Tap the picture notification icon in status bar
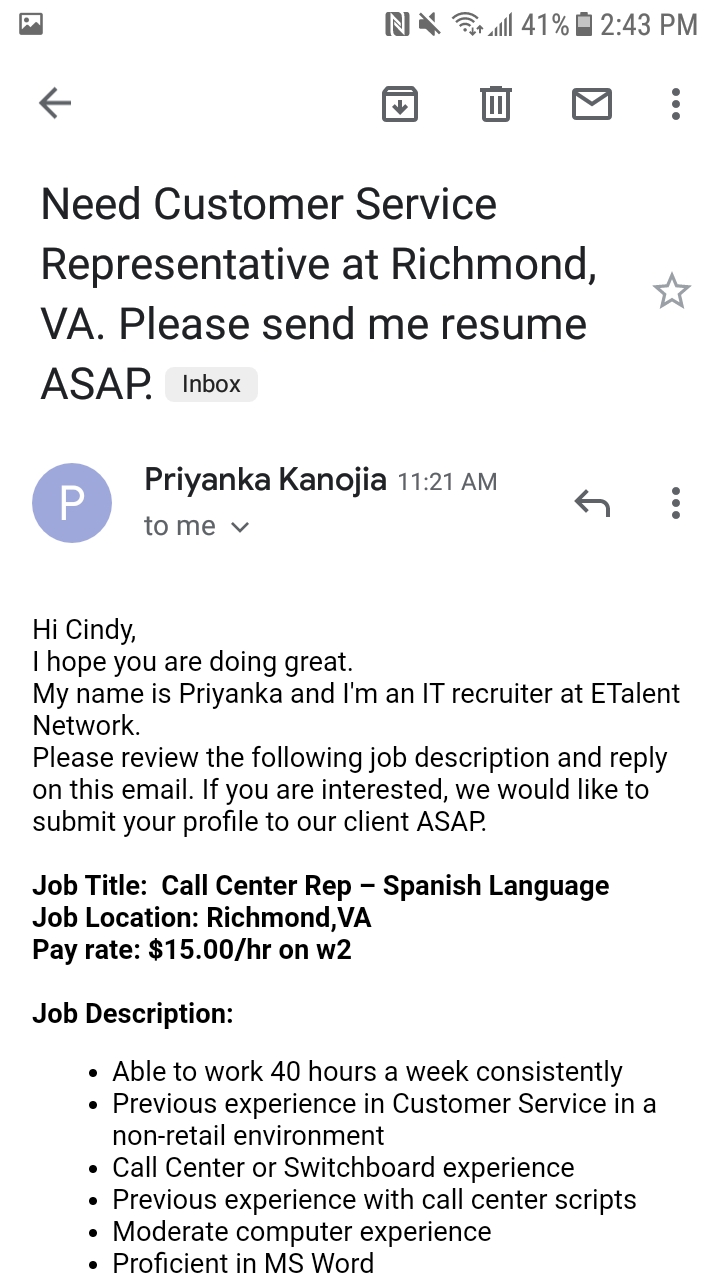 point(31,24)
